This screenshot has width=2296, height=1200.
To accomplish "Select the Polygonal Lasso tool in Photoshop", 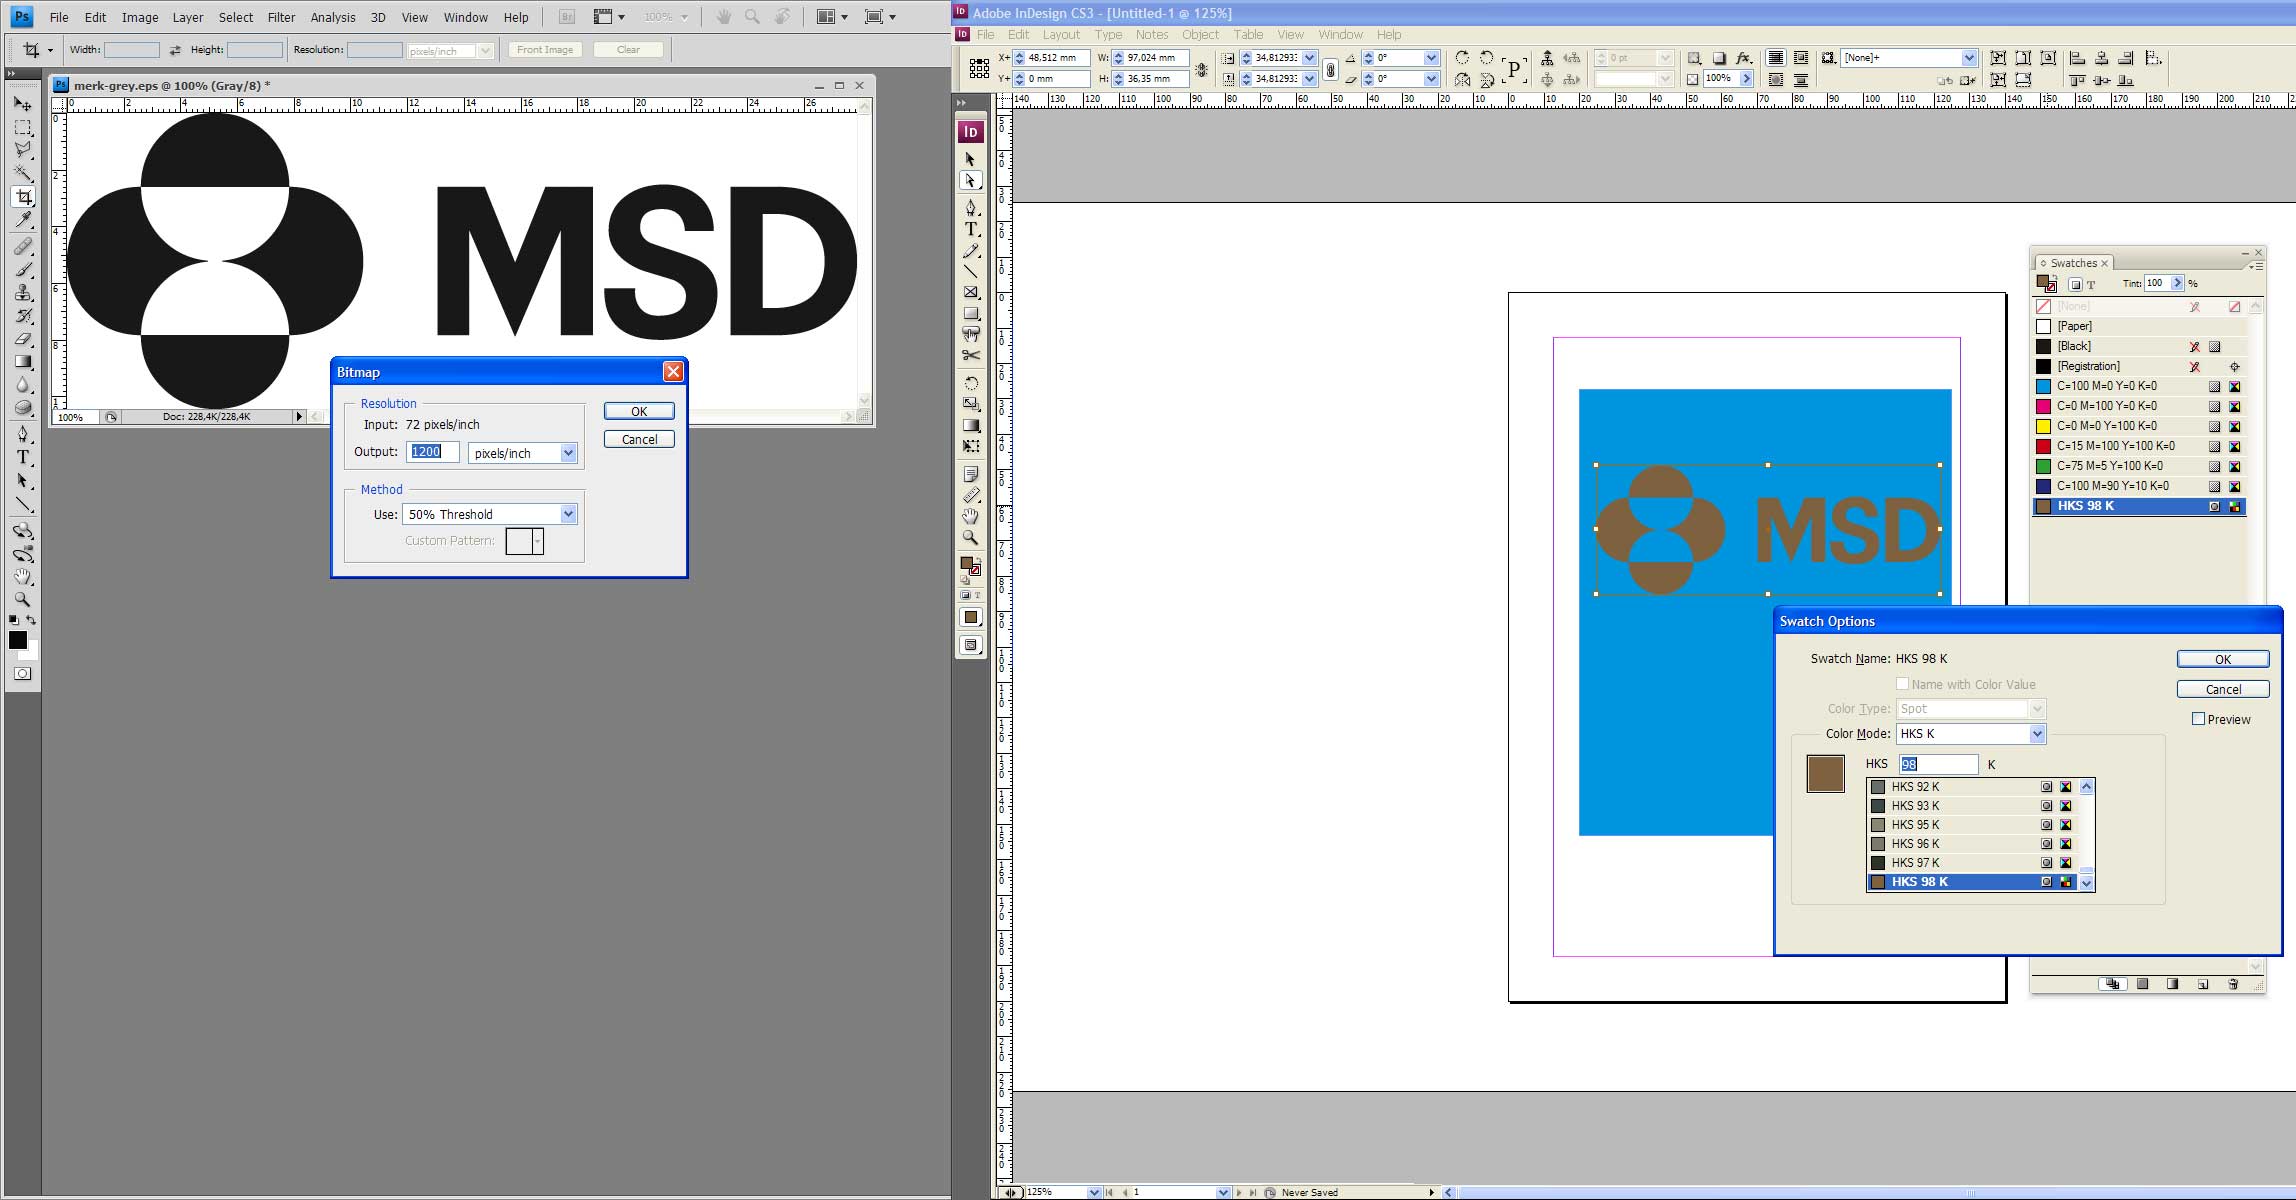I will click(22, 150).
